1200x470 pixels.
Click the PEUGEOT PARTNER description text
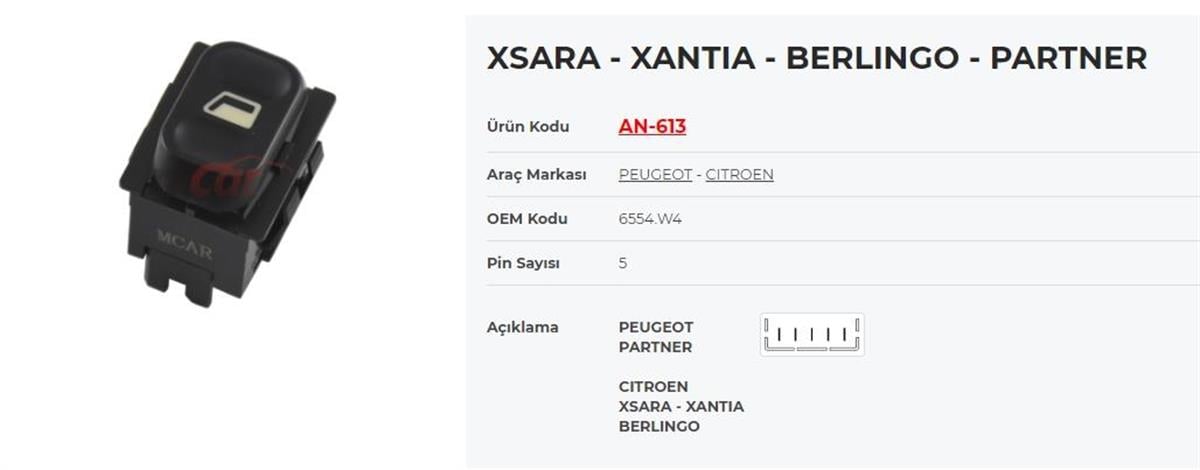click(656, 337)
